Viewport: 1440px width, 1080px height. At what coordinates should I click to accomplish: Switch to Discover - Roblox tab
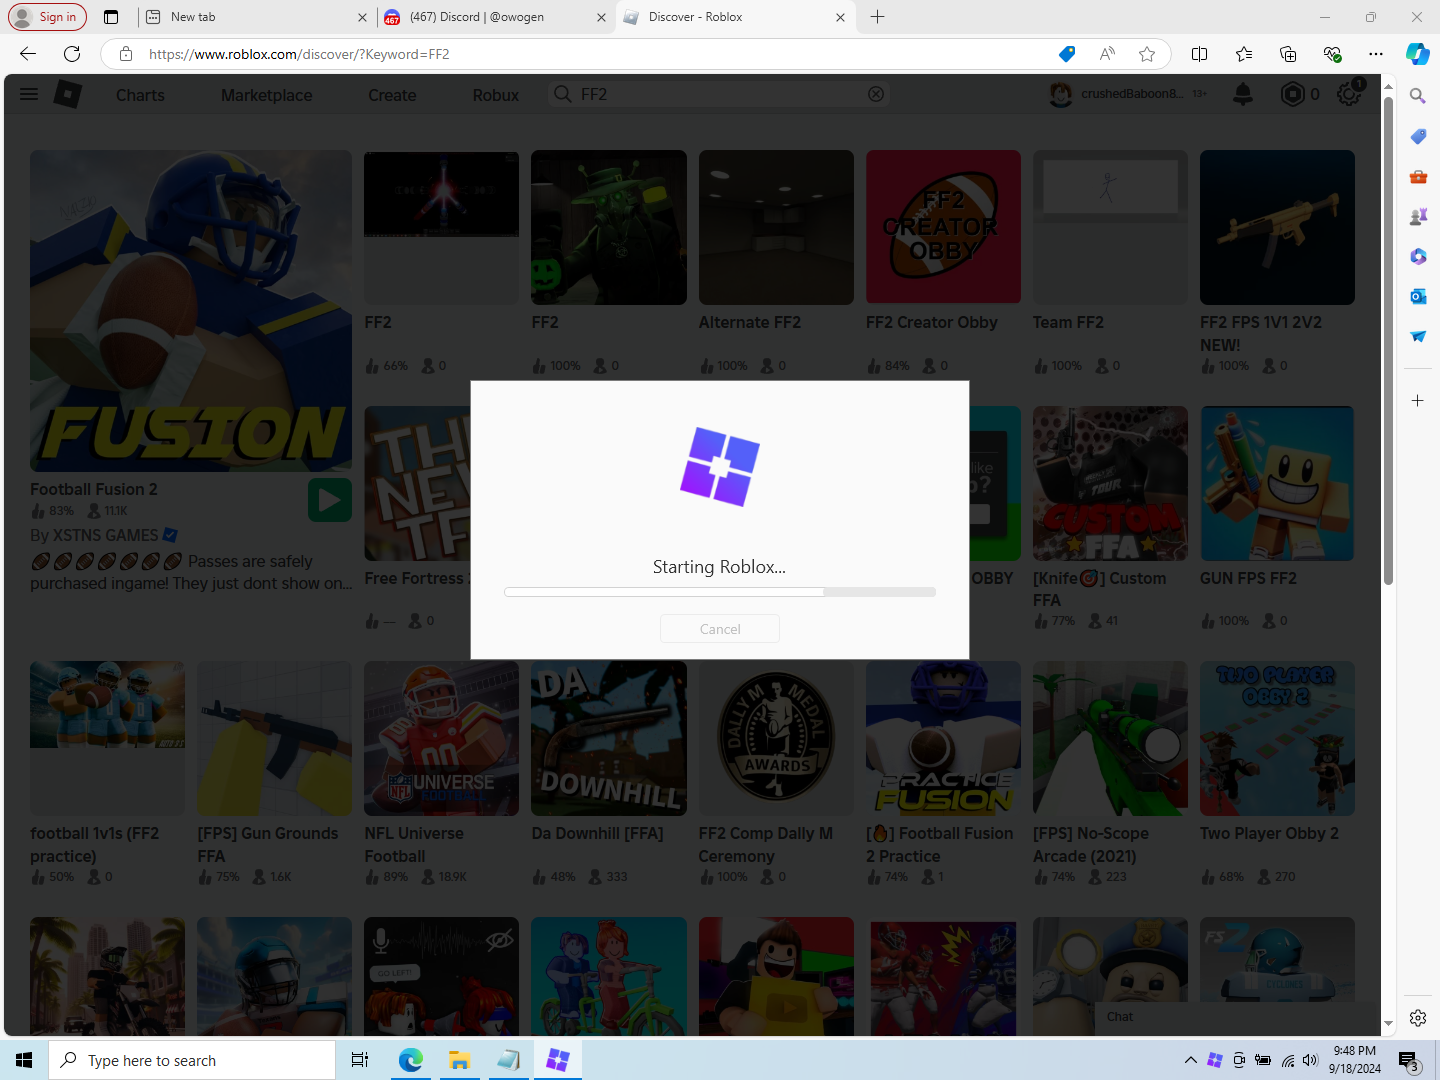point(735,17)
